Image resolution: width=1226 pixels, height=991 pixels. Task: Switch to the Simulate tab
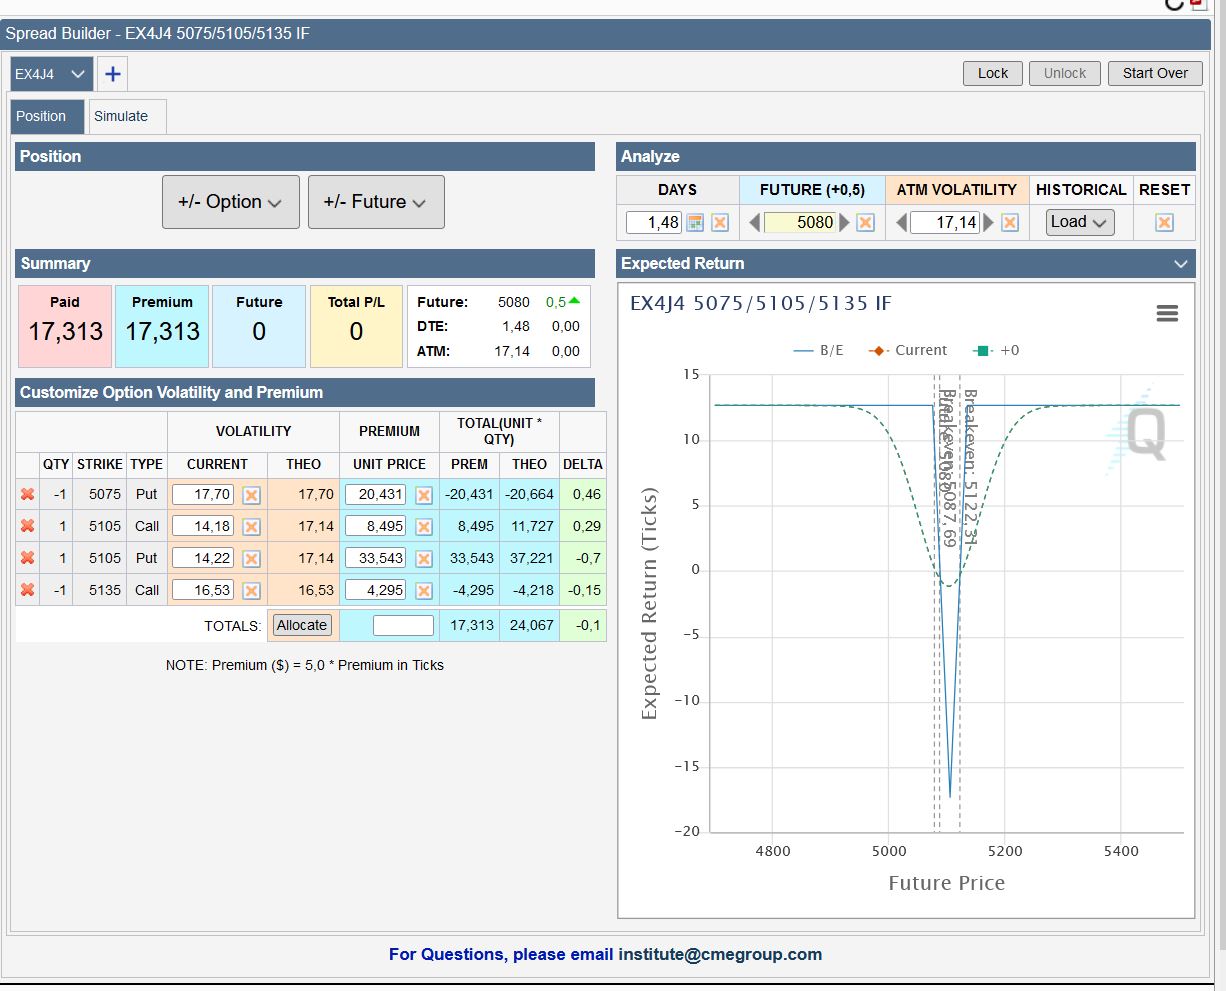pos(121,116)
